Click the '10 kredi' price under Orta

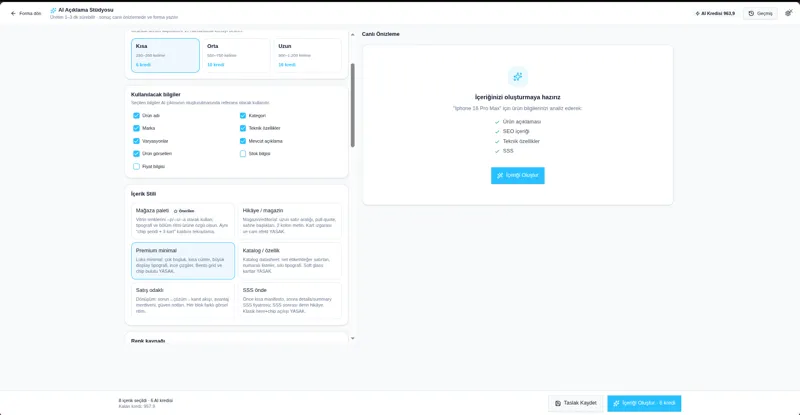click(x=215, y=65)
